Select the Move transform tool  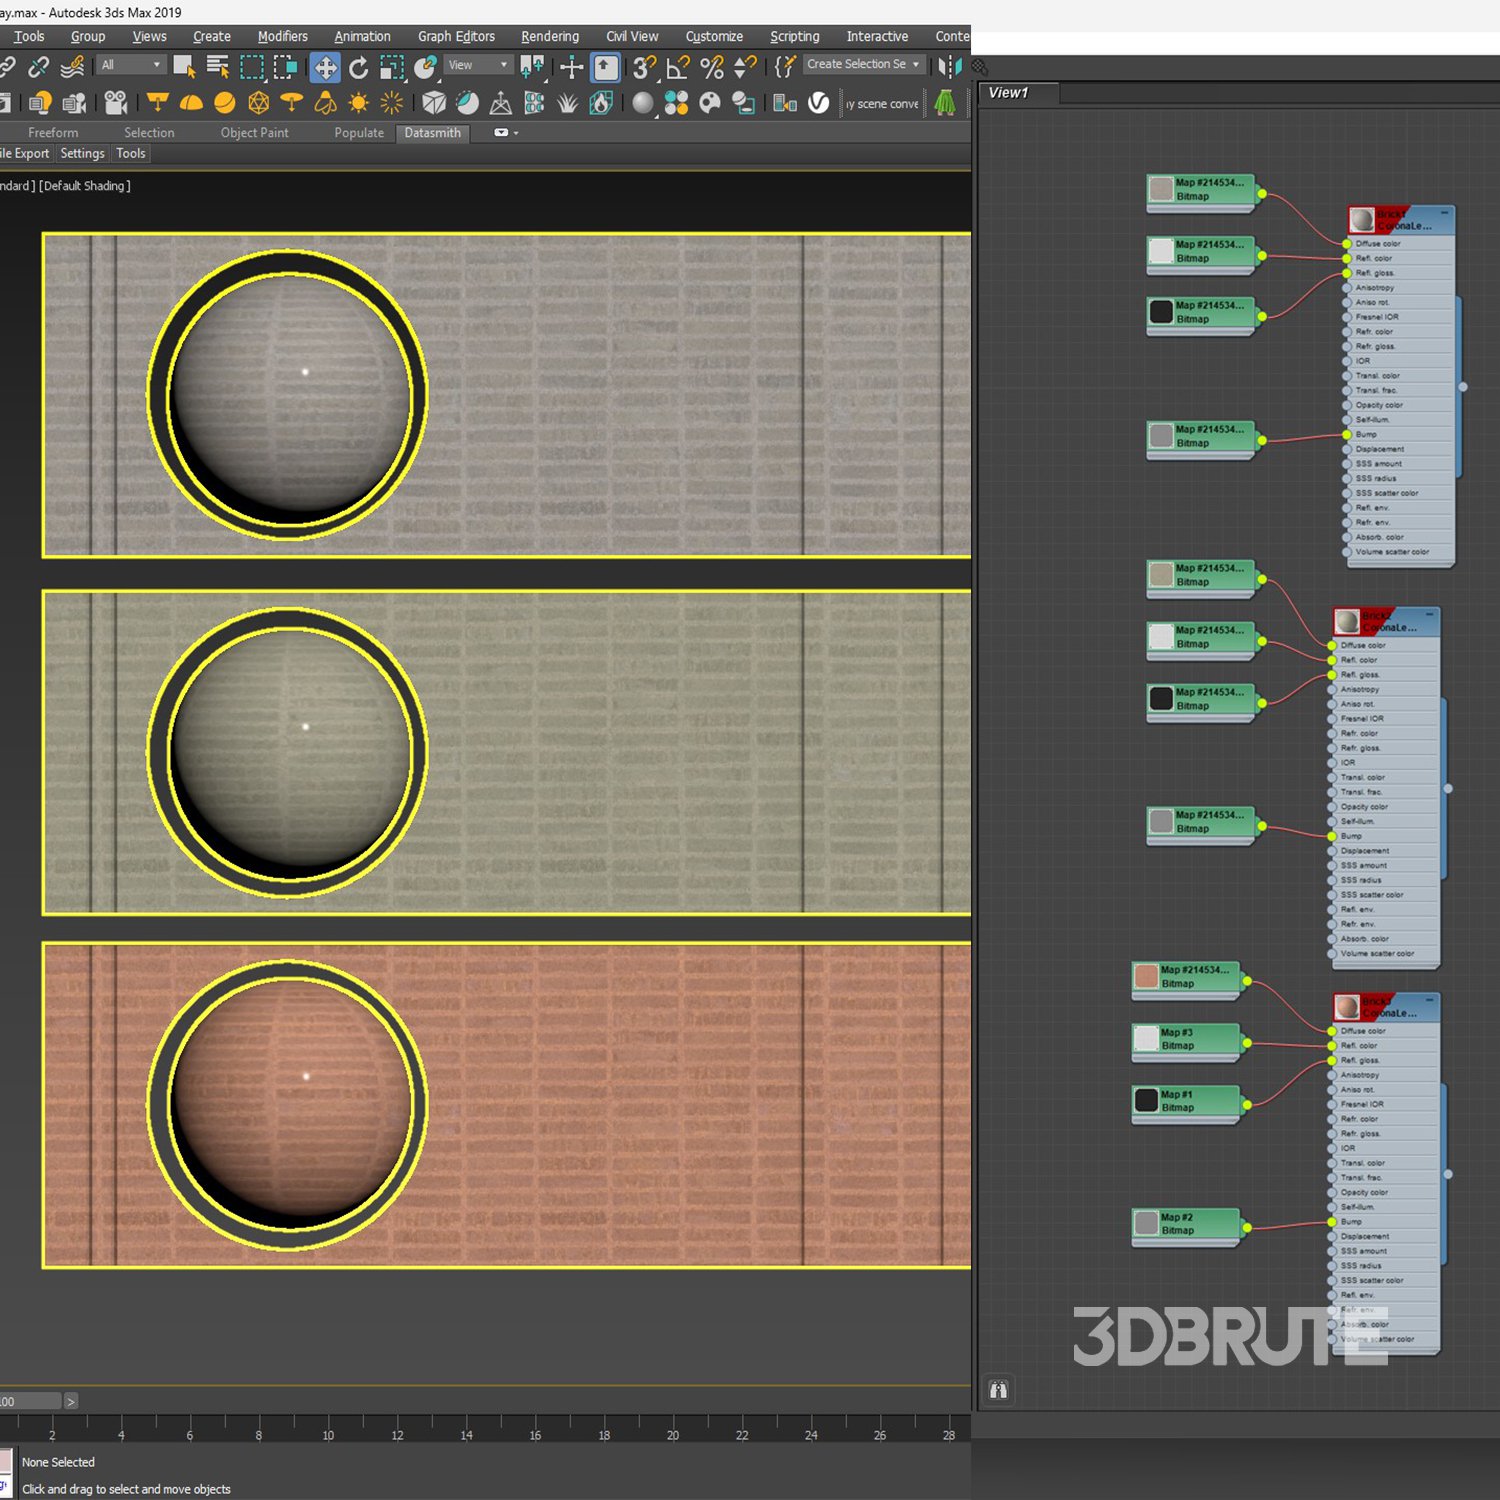tap(325, 67)
